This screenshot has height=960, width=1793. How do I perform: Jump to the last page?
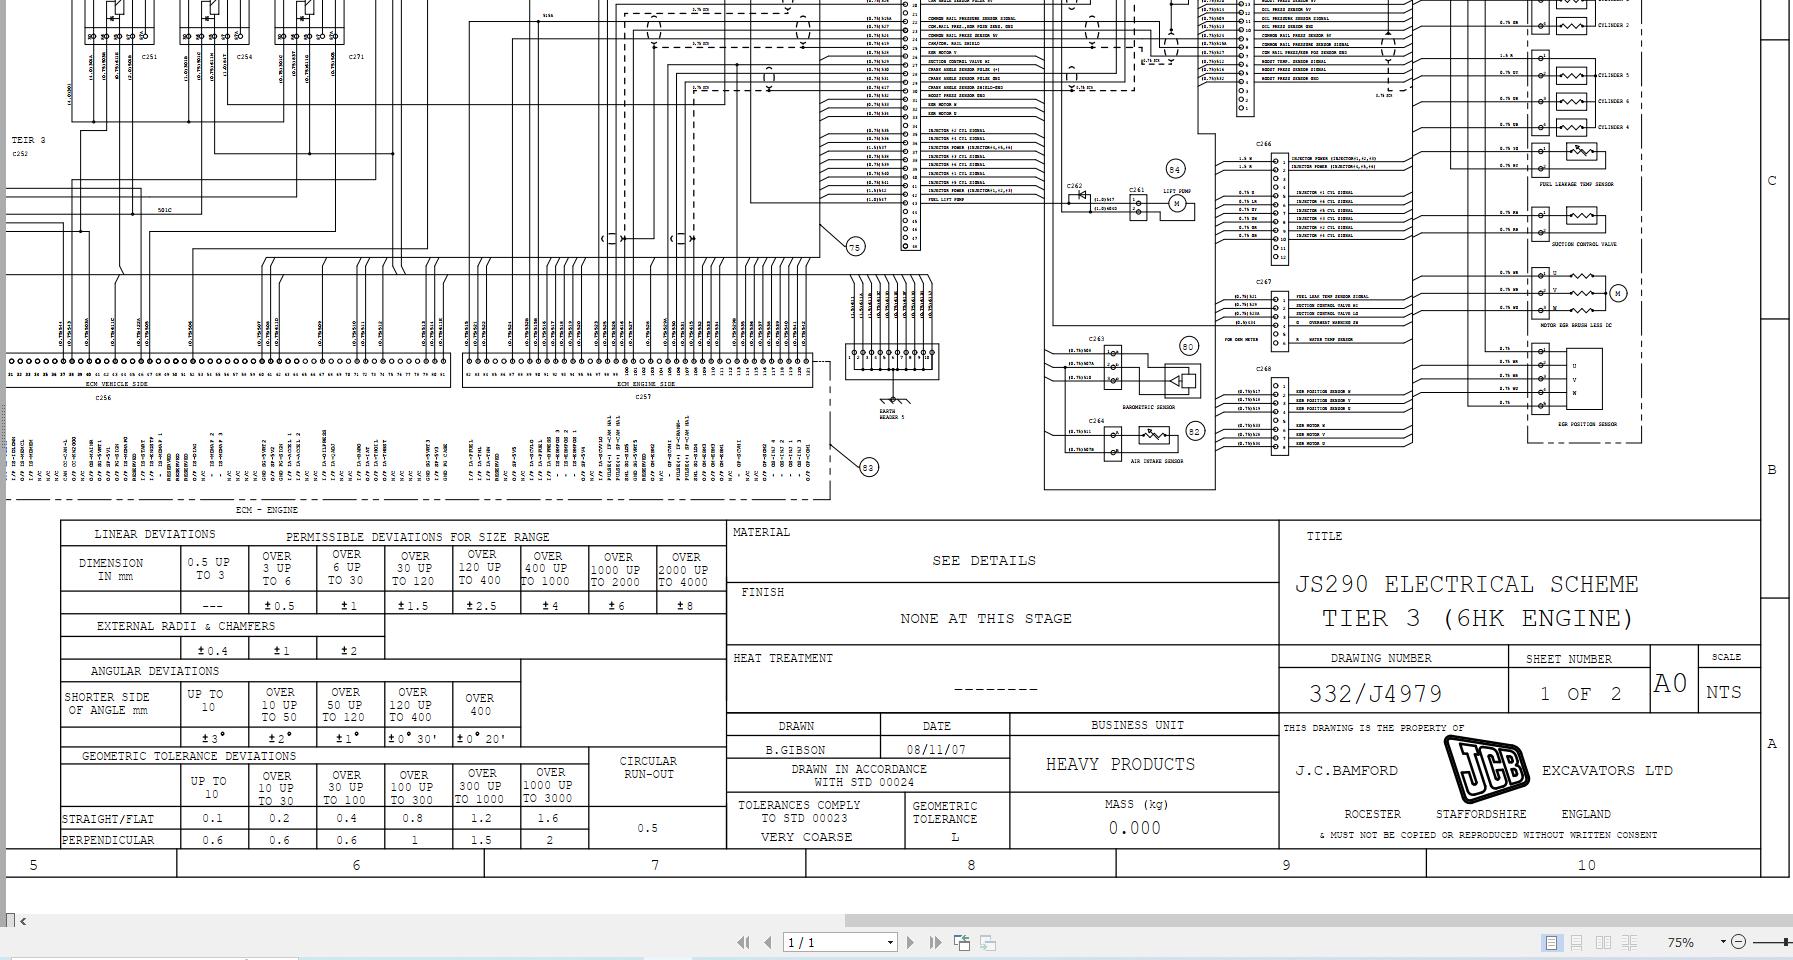(x=935, y=941)
